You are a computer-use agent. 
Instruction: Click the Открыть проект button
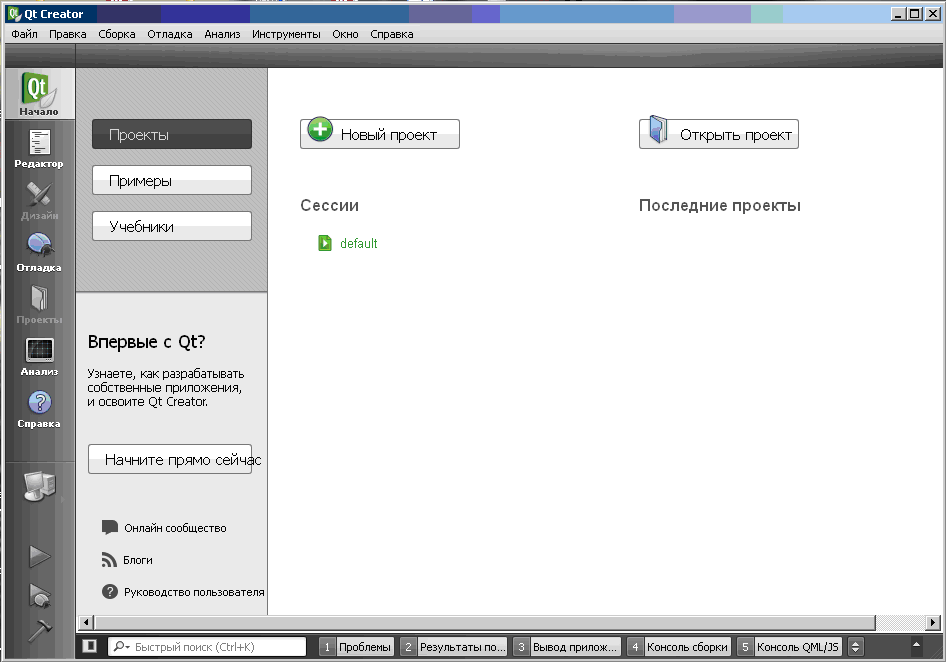pos(719,134)
